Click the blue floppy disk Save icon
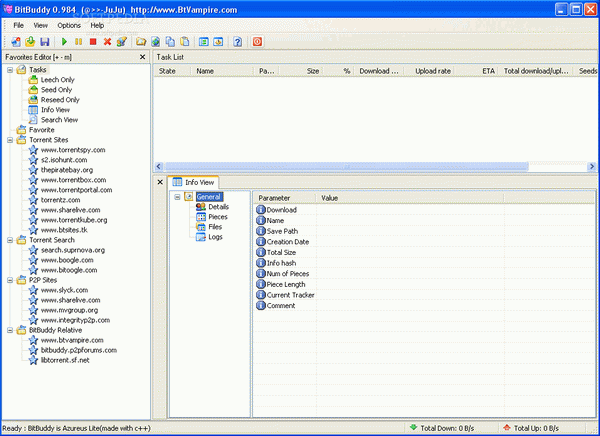 [x=45, y=42]
